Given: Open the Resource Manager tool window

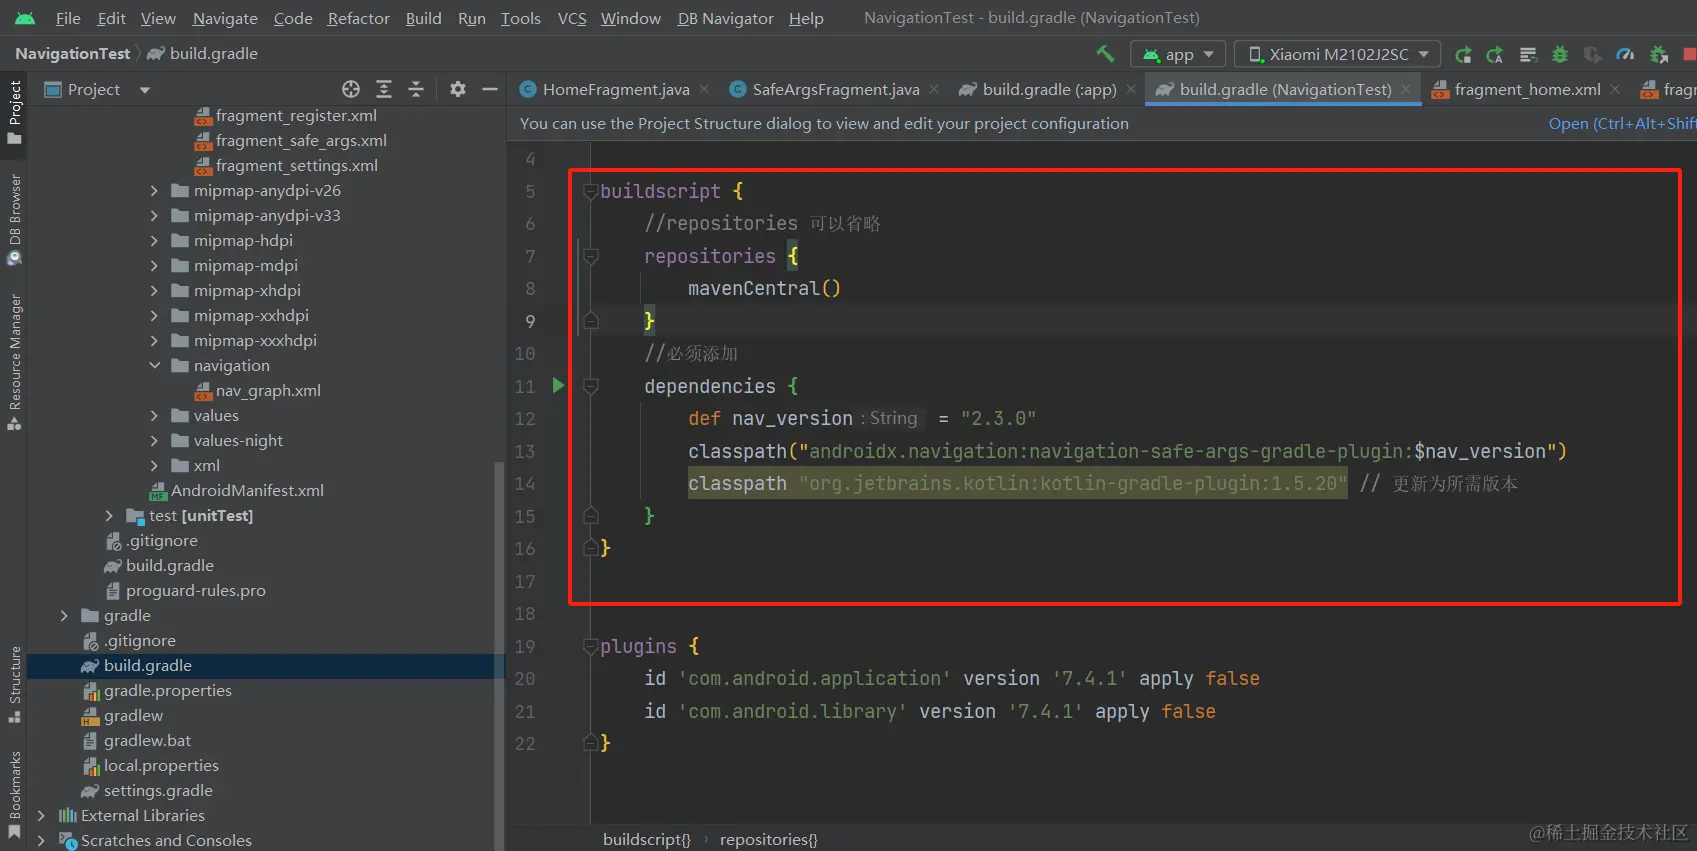Looking at the screenshot, I should 14,361.
